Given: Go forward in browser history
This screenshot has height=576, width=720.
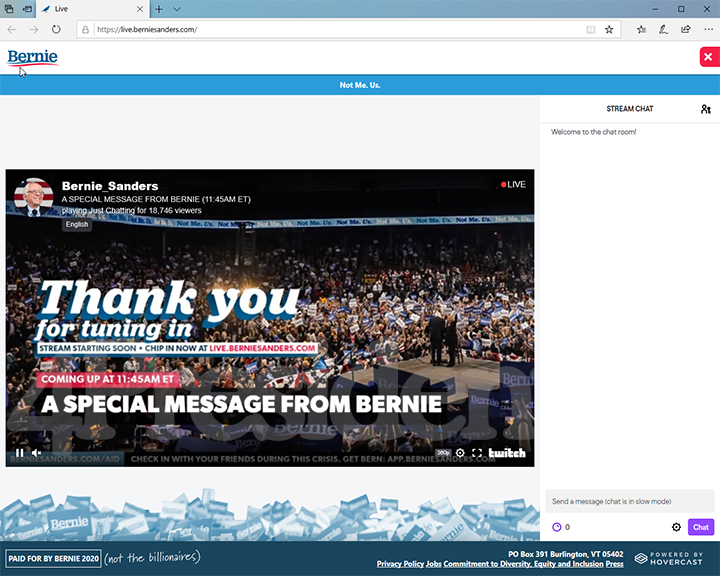Looking at the screenshot, I should click(x=34, y=29).
